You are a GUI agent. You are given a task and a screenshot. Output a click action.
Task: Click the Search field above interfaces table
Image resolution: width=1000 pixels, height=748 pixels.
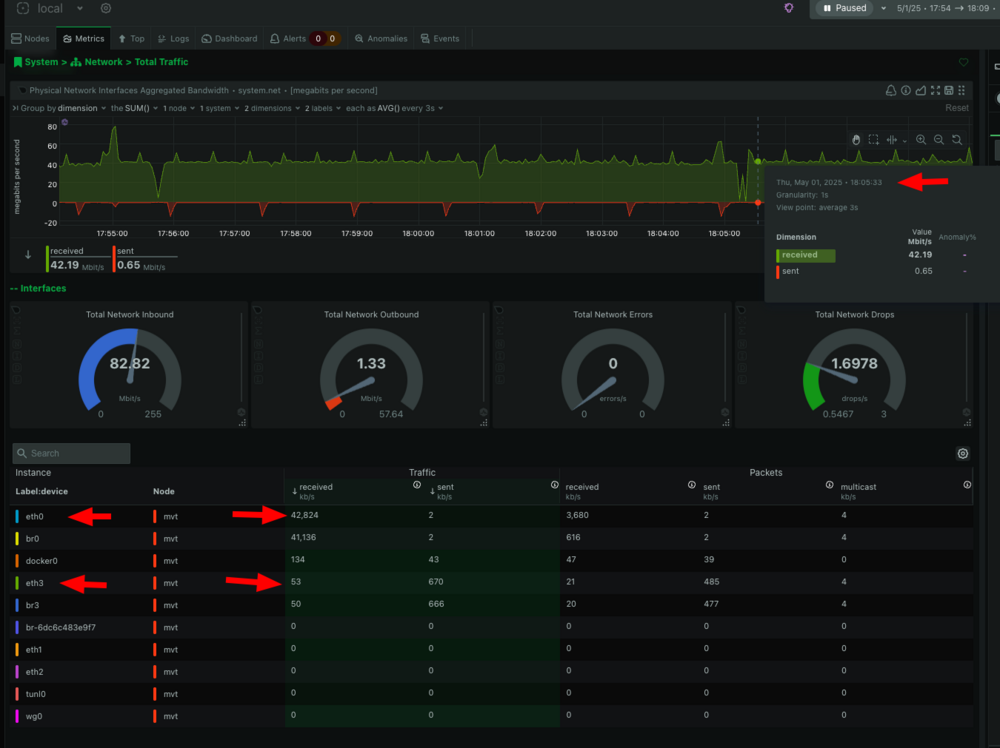coord(71,453)
